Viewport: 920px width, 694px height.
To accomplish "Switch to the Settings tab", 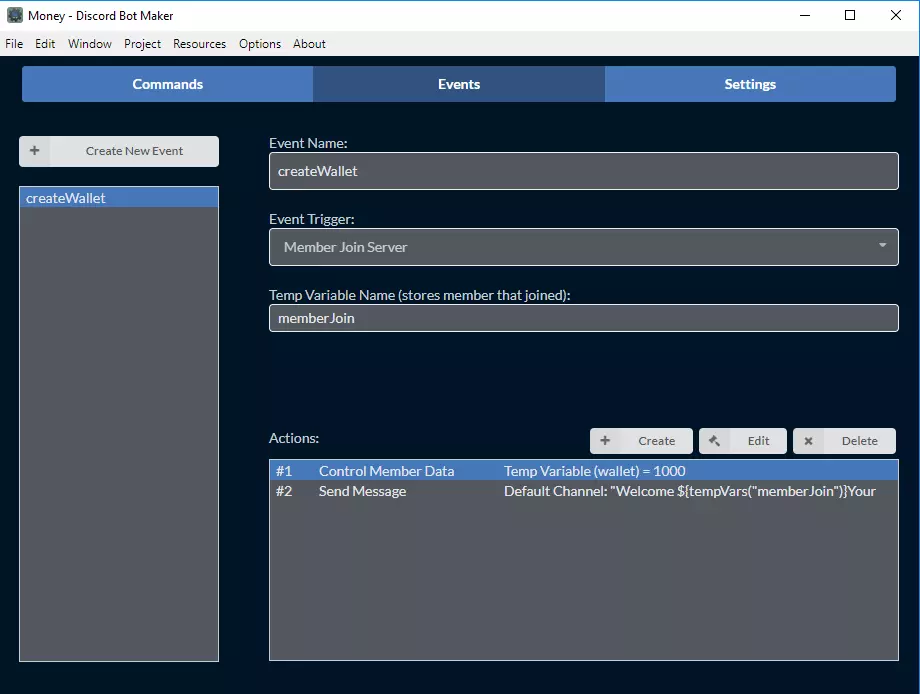I will pos(750,84).
